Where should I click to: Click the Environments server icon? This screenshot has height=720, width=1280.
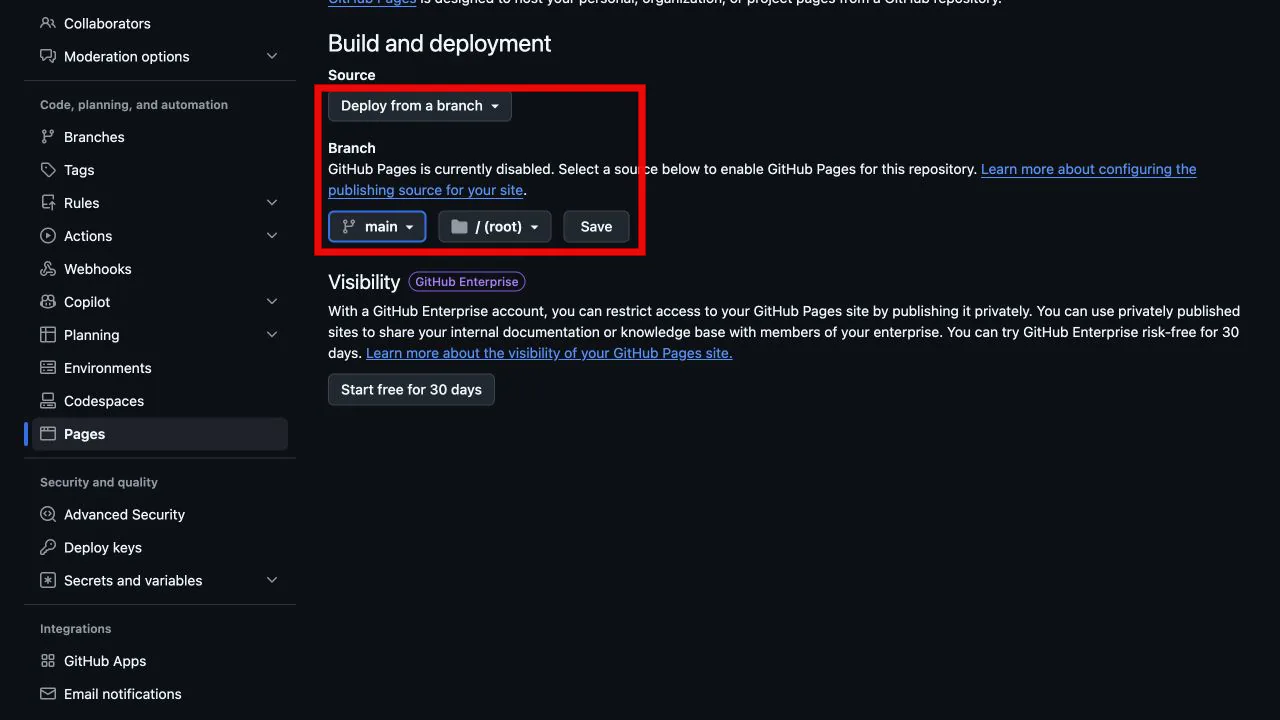point(48,368)
